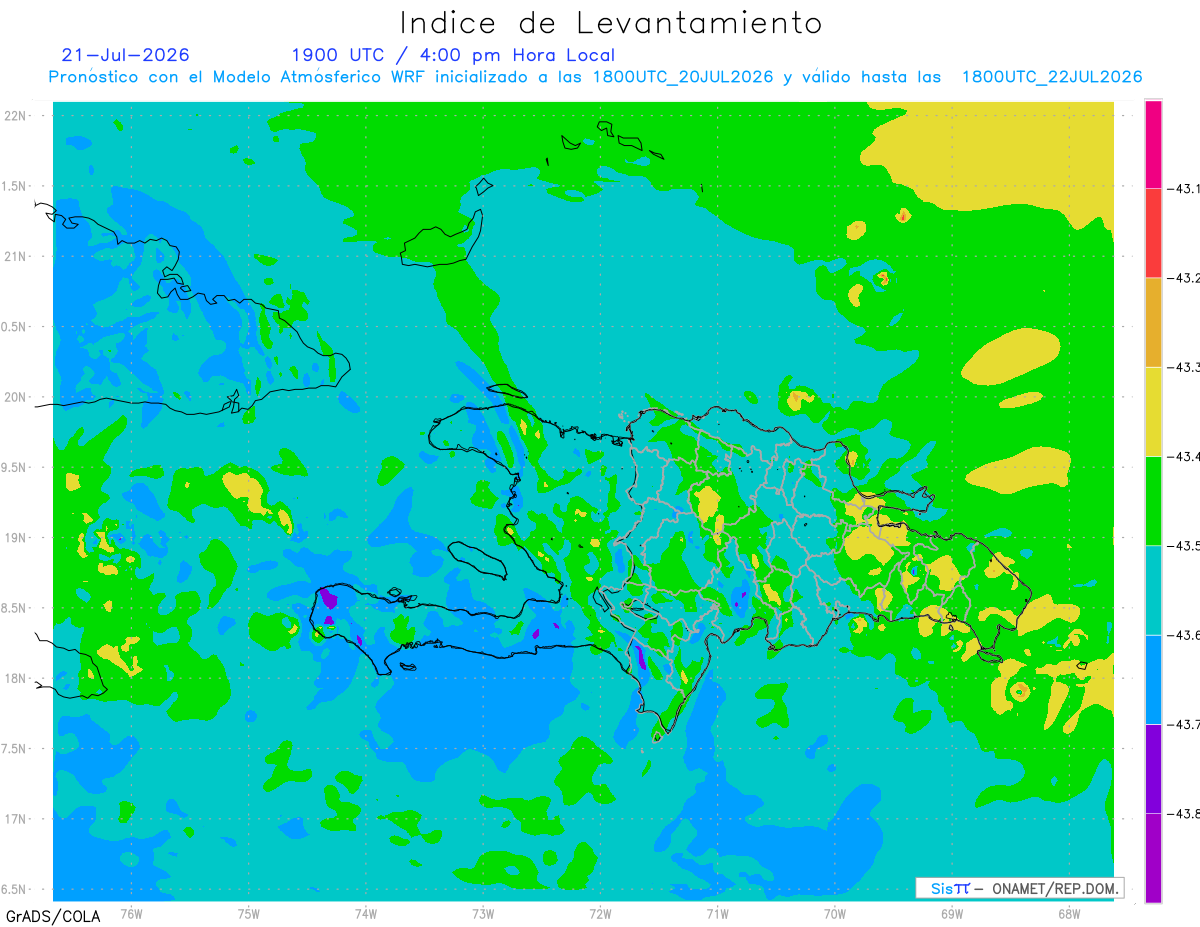Click the "72W" longitude label
The height and width of the screenshot is (927, 1200).
pyautogui.click(x=600, y=913)
